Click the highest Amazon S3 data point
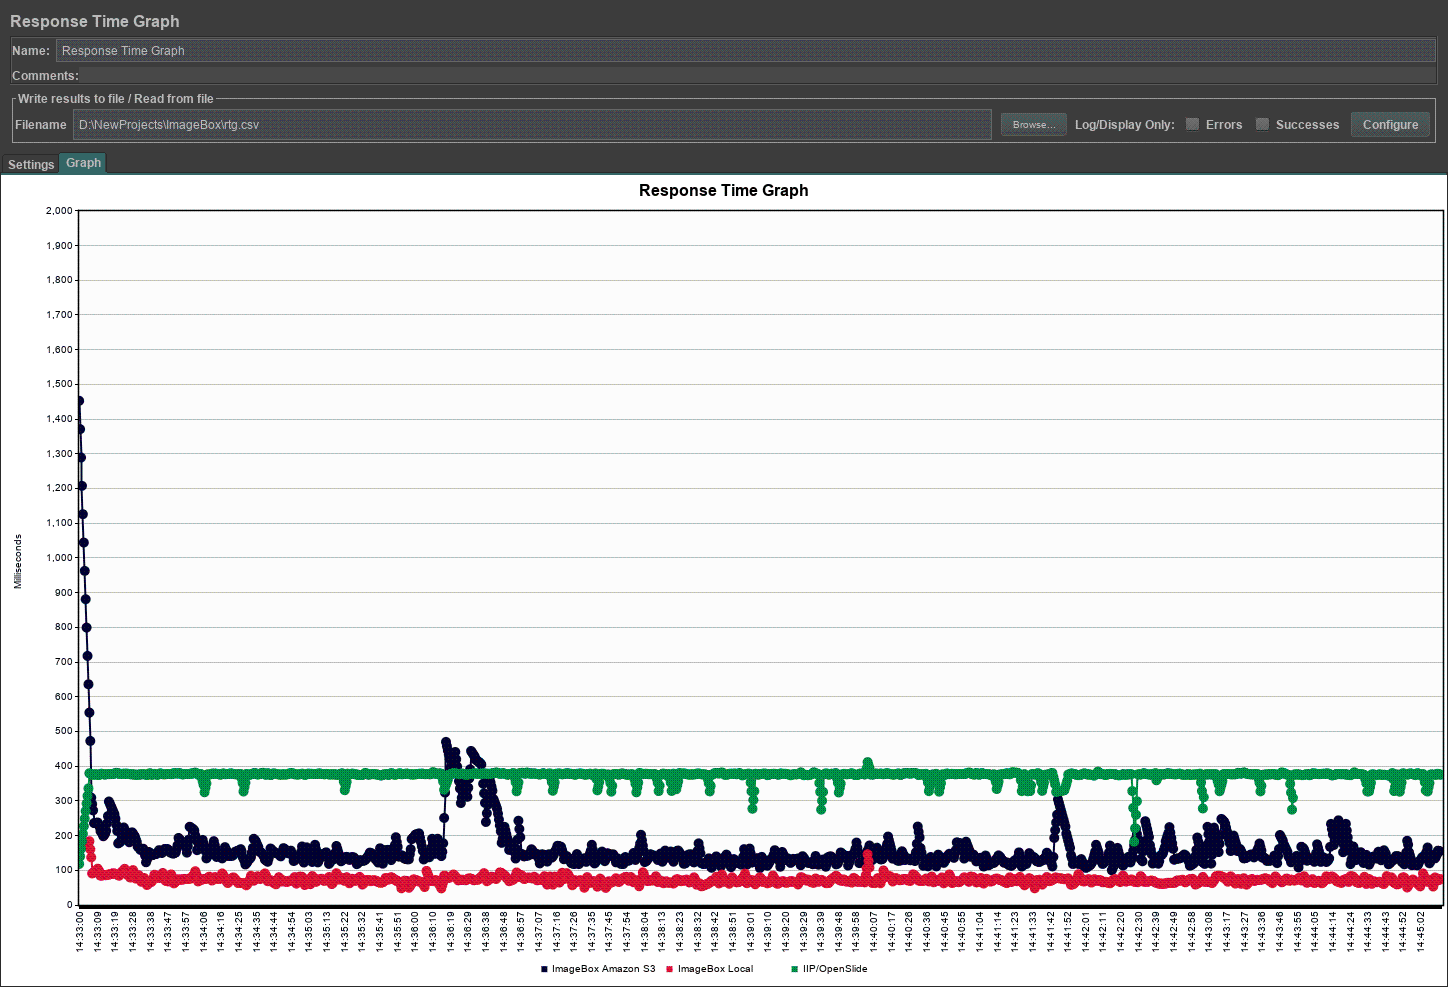Image resolution: width=1448 pixels, height=987 pixels. [x=79, y=401]
